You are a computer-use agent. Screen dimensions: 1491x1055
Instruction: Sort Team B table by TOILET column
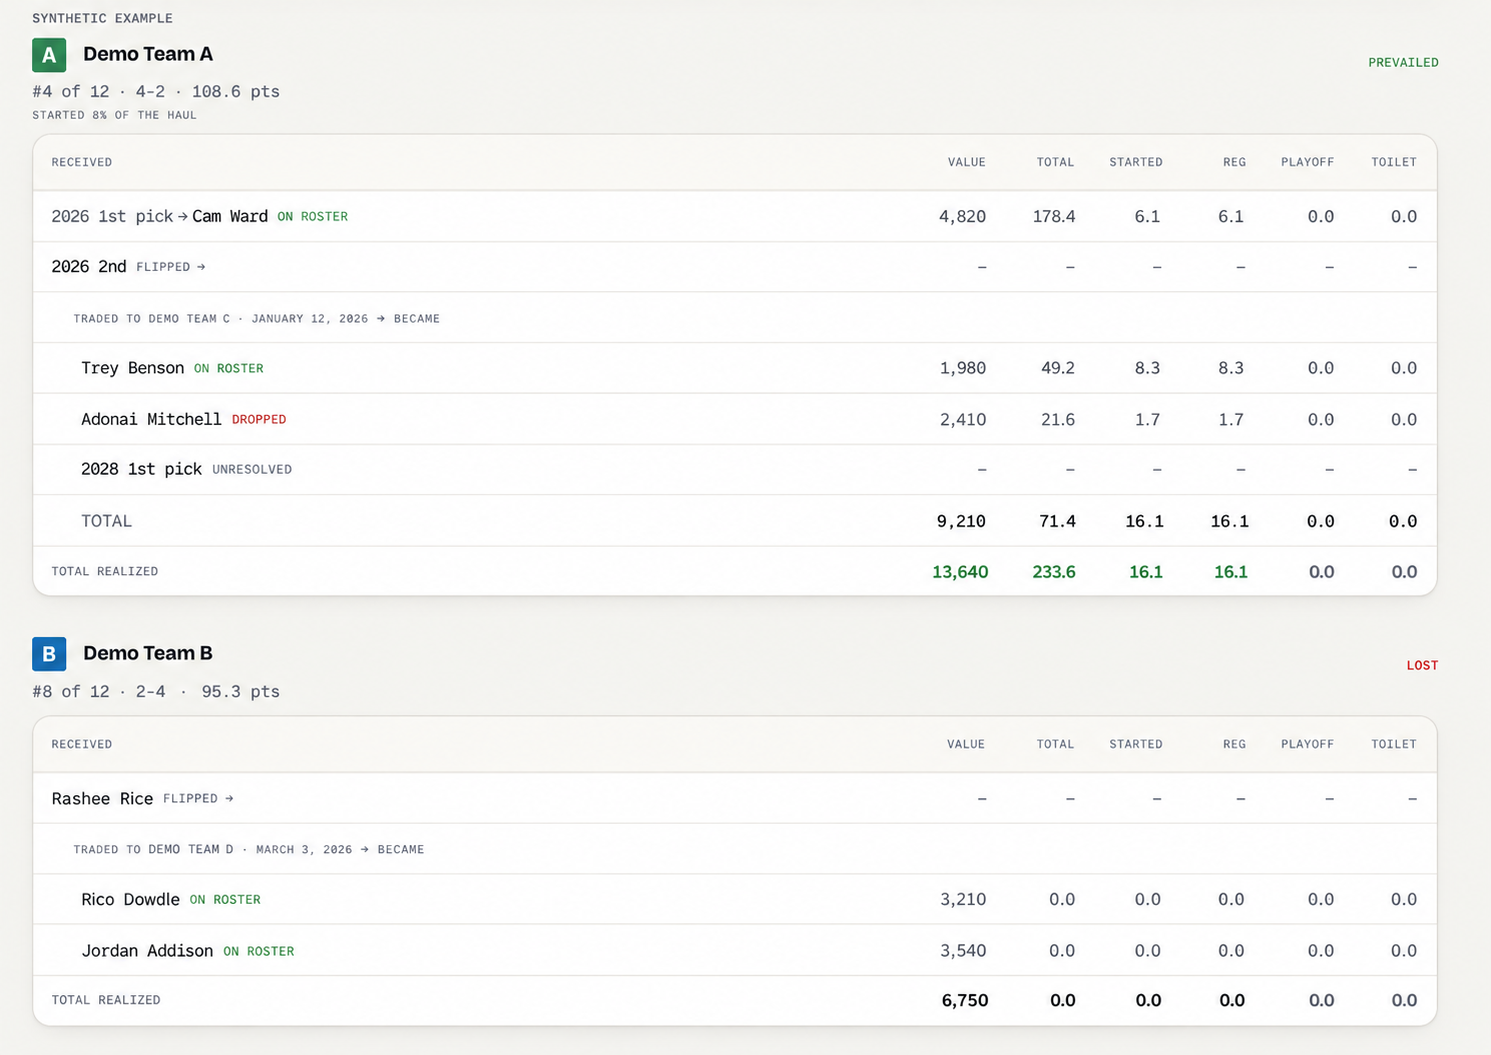click(x=1394, y=744)
